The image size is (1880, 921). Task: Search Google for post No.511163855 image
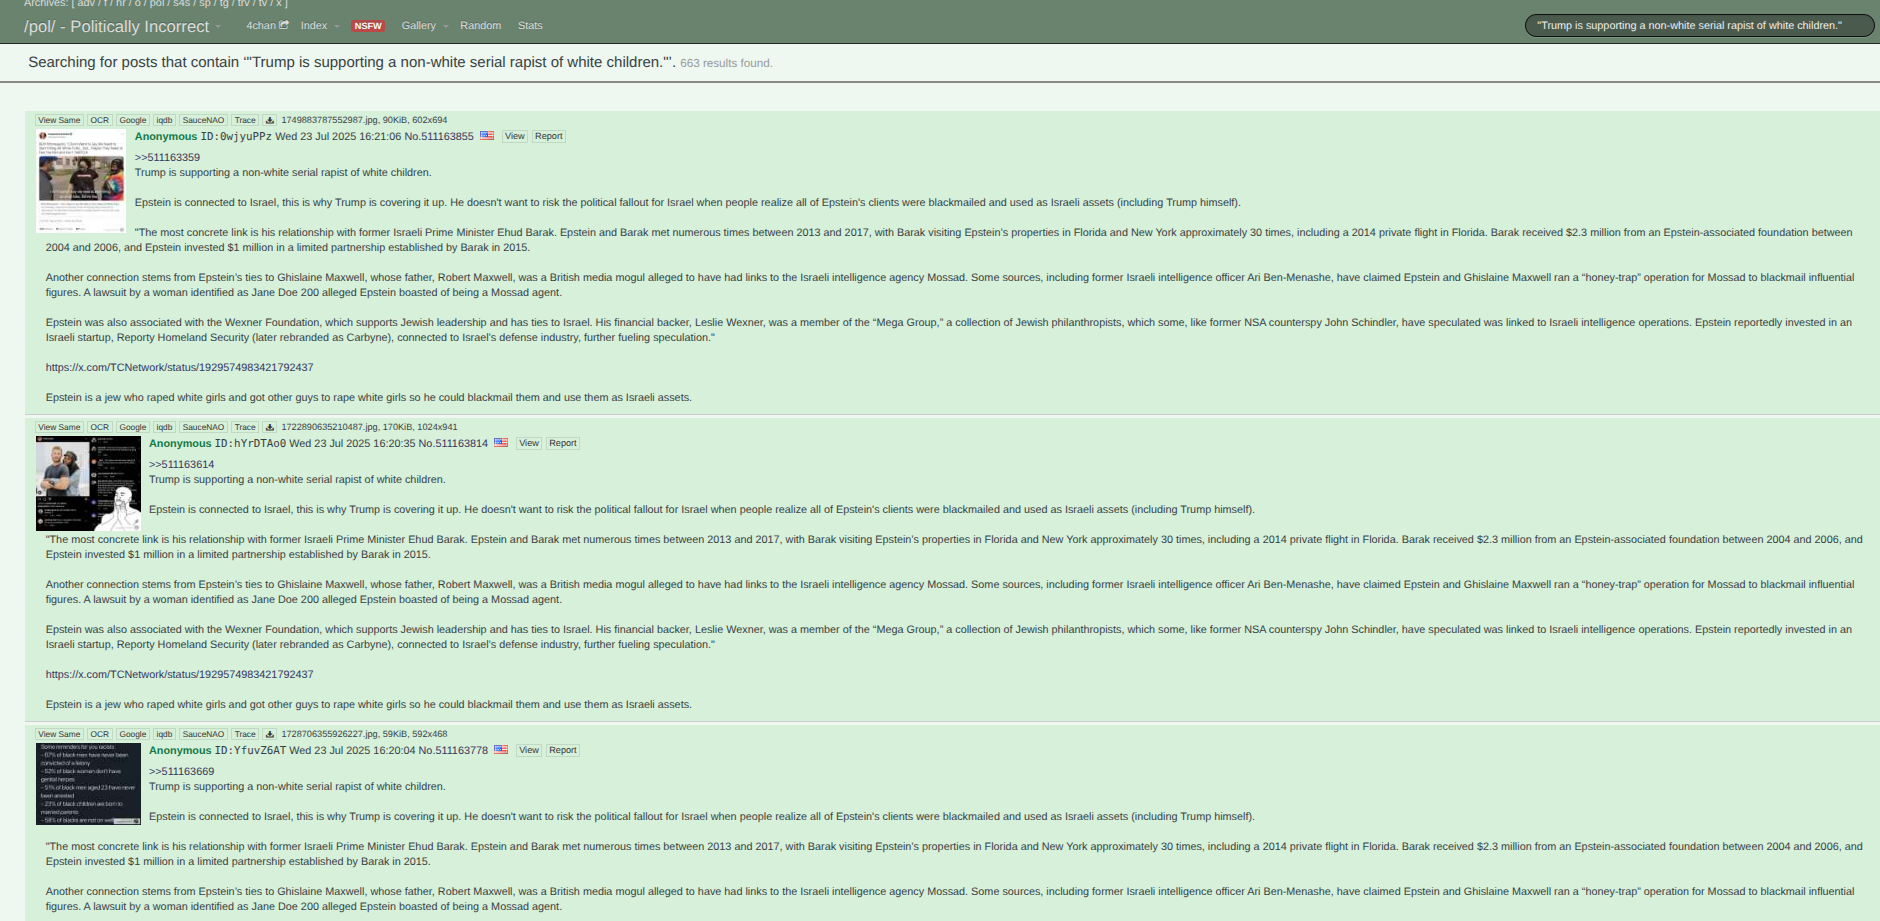(133, 120)
